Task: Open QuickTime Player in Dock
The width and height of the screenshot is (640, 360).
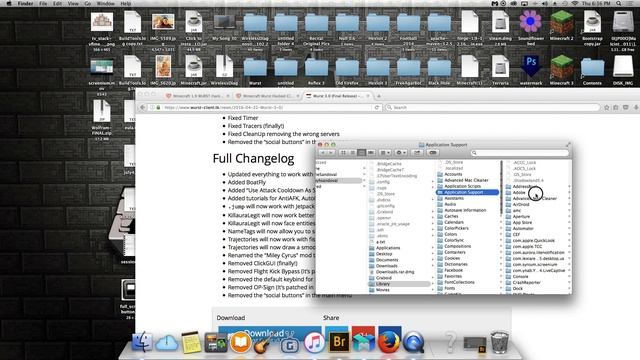Action: (x=413, y=342)
